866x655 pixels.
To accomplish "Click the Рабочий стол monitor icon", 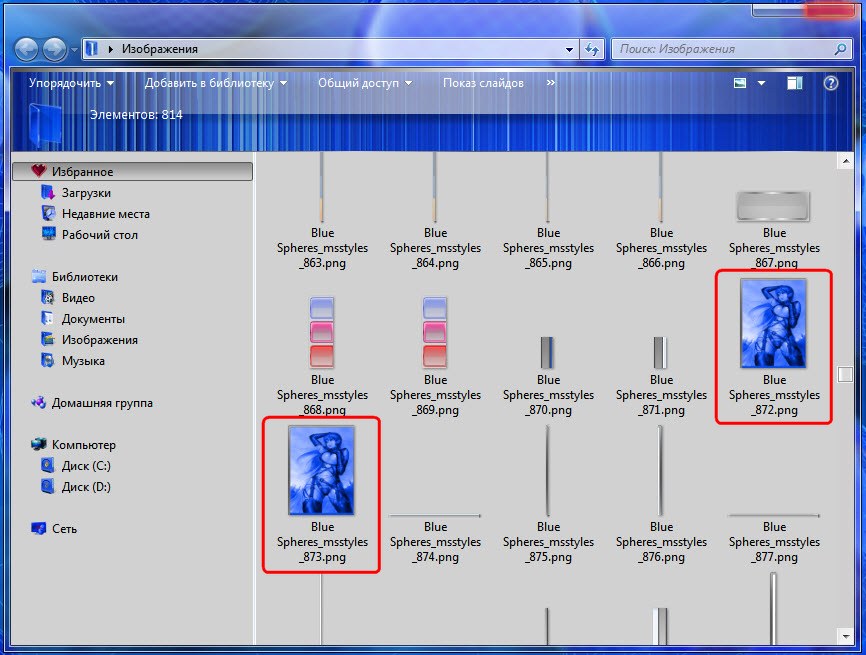I will click(49, 234).
